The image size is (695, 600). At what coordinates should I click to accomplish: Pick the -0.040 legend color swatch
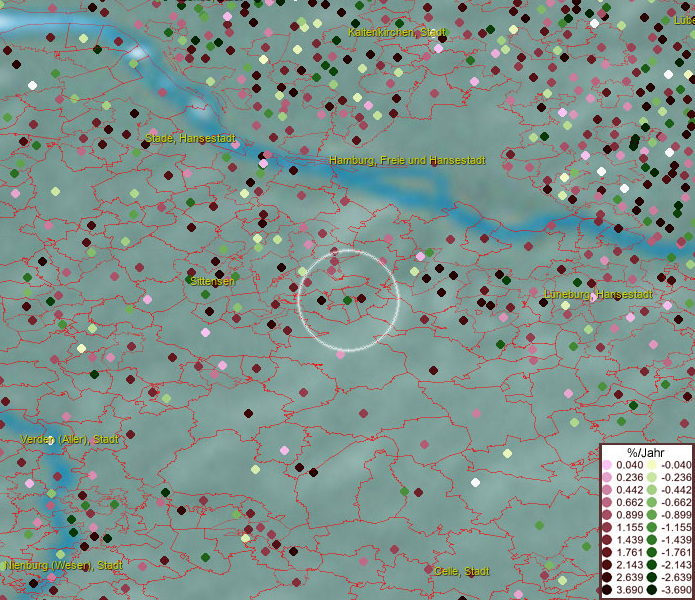pyautogui.click(x=652, y=465)
